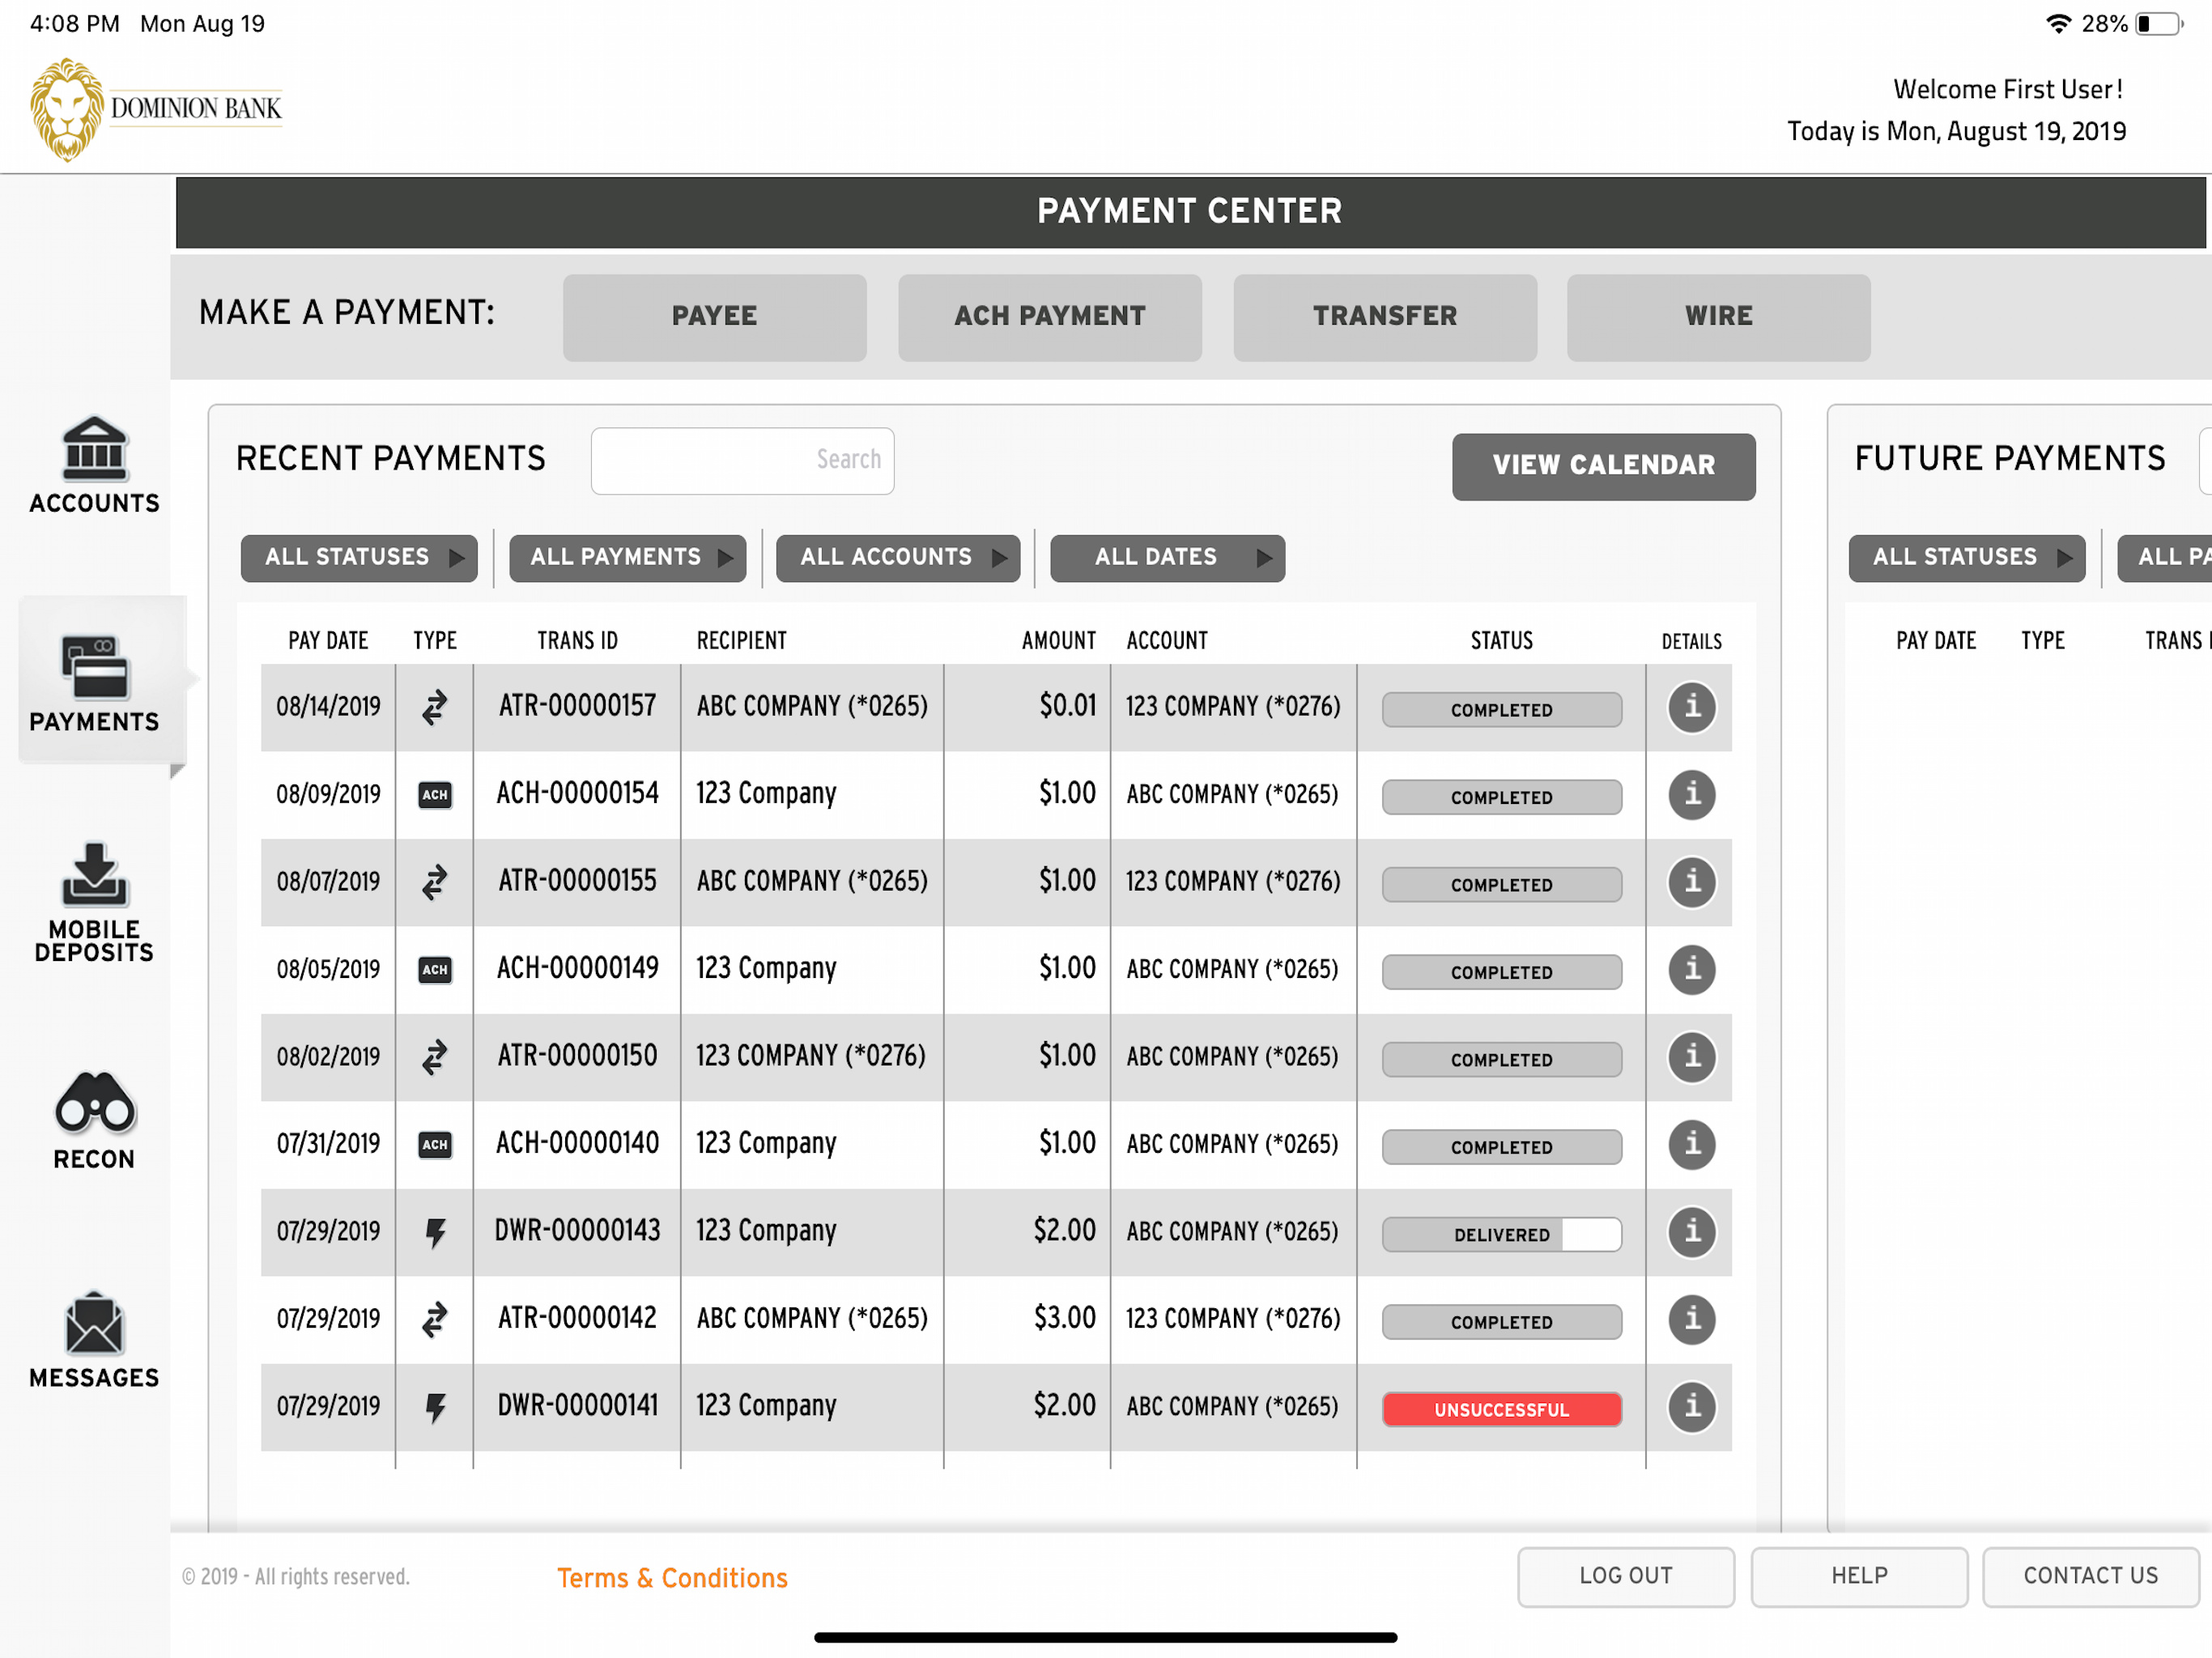The image size is (2212, 1658).
Task: Open the Terms & Conditions link
Action: [672, 1578]
